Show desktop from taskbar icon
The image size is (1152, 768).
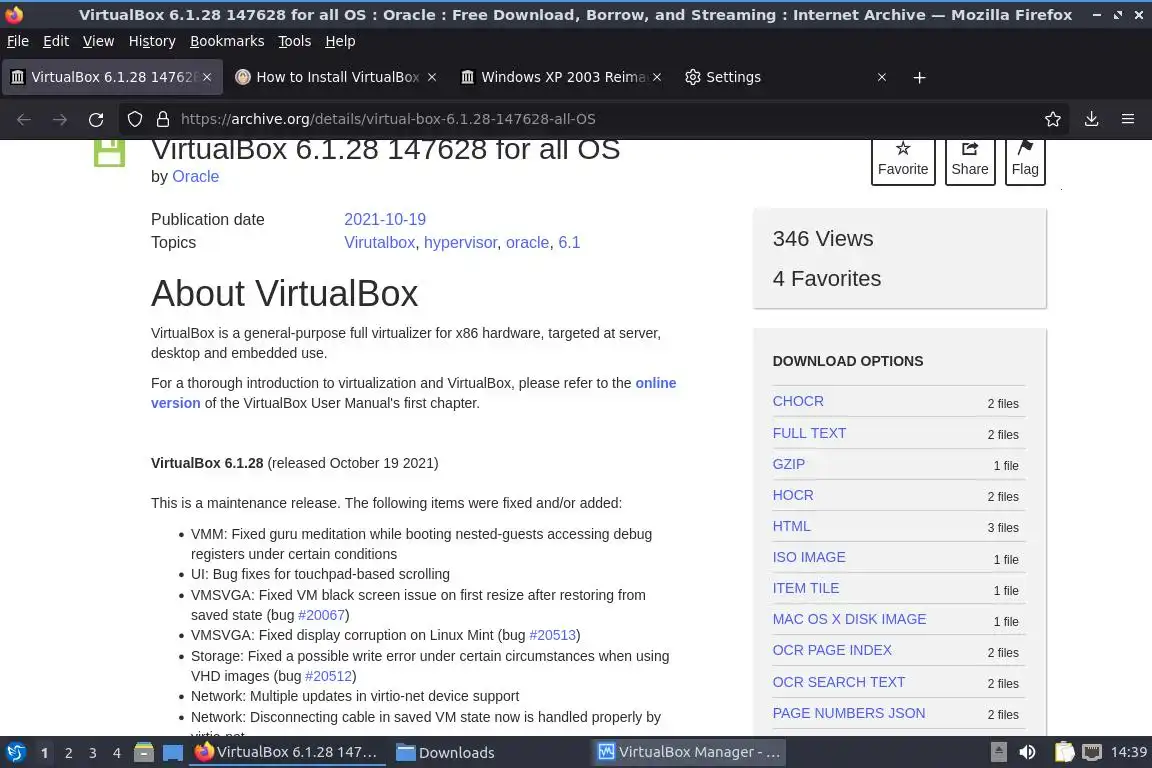[173, 753]
